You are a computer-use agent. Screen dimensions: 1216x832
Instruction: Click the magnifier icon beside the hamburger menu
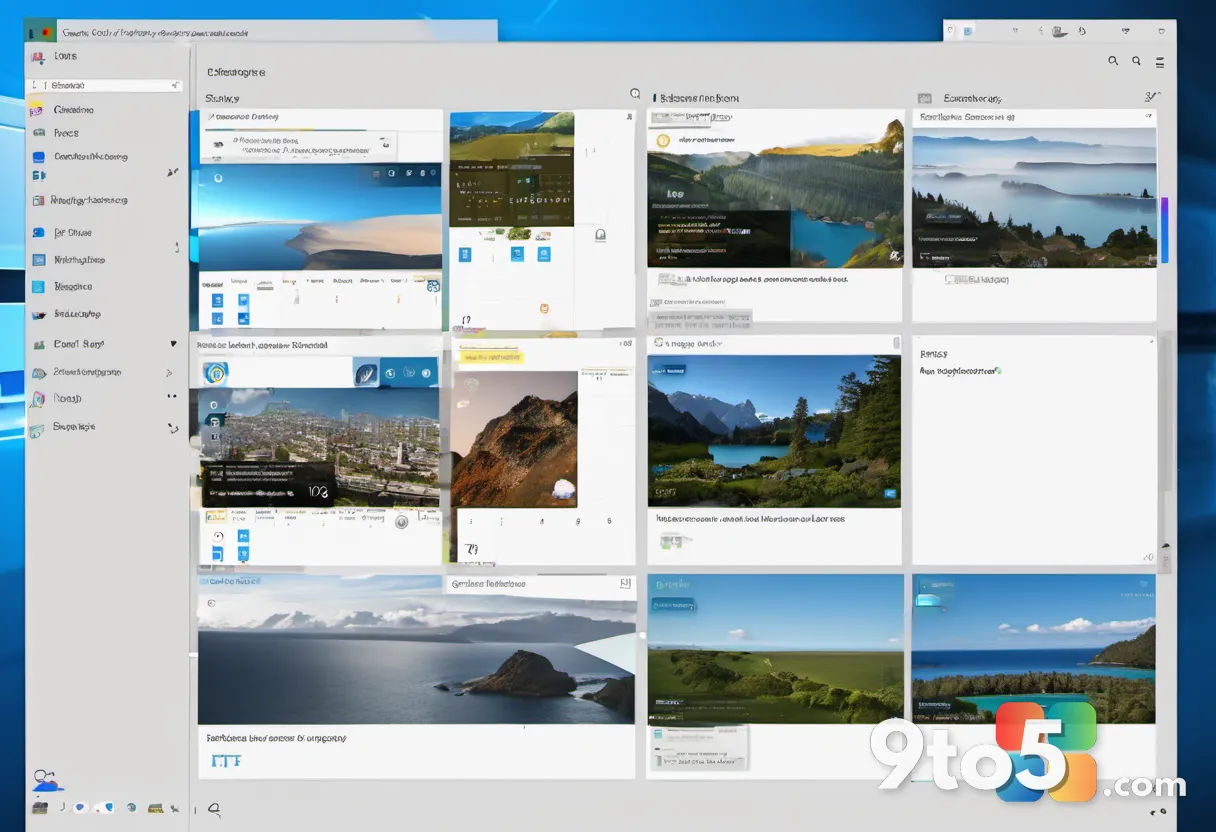1136,62
